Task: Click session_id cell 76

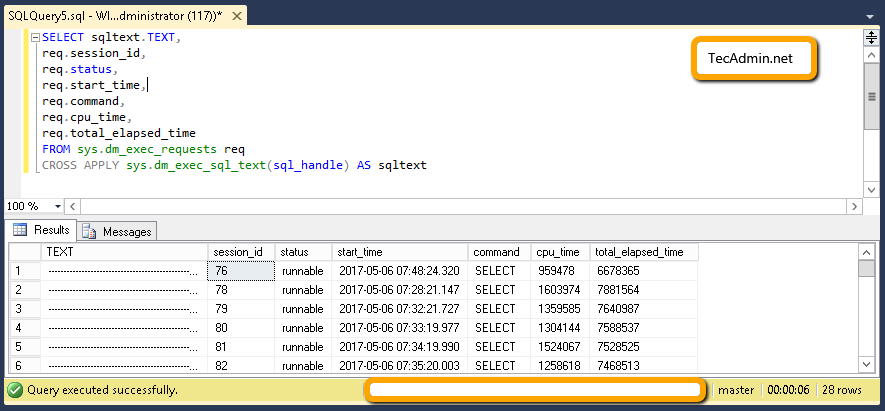Action: (x=241, y=271)
